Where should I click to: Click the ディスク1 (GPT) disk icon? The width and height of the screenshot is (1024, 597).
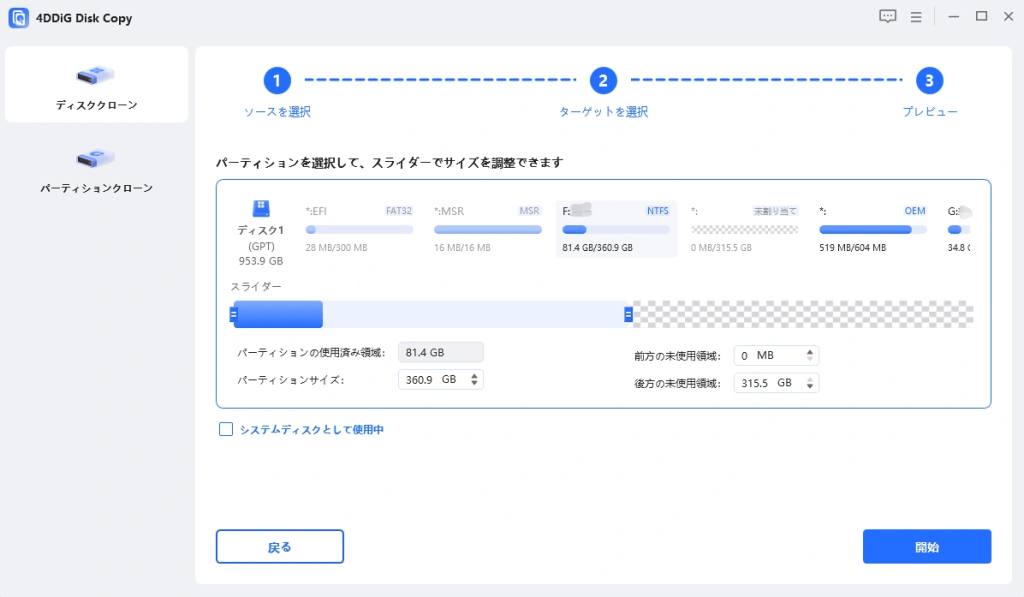(x=263, y=207)
